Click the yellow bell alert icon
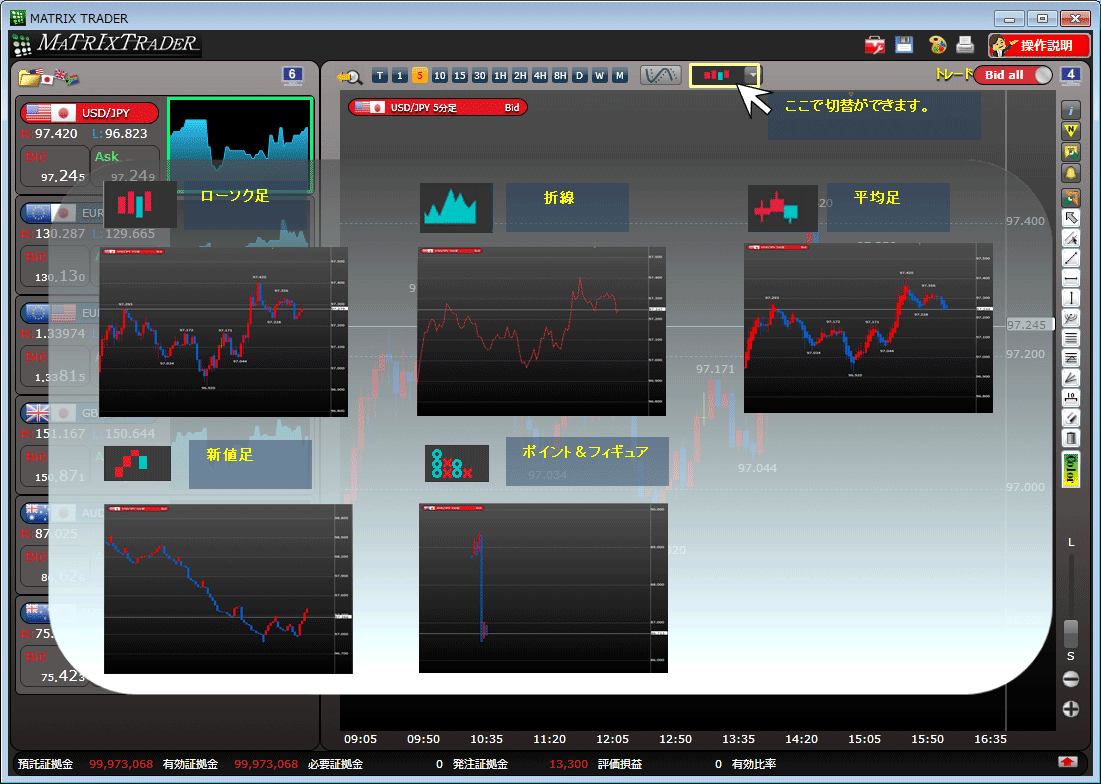The height and width of the screenshot is (784, 1101). point(1071,173)
